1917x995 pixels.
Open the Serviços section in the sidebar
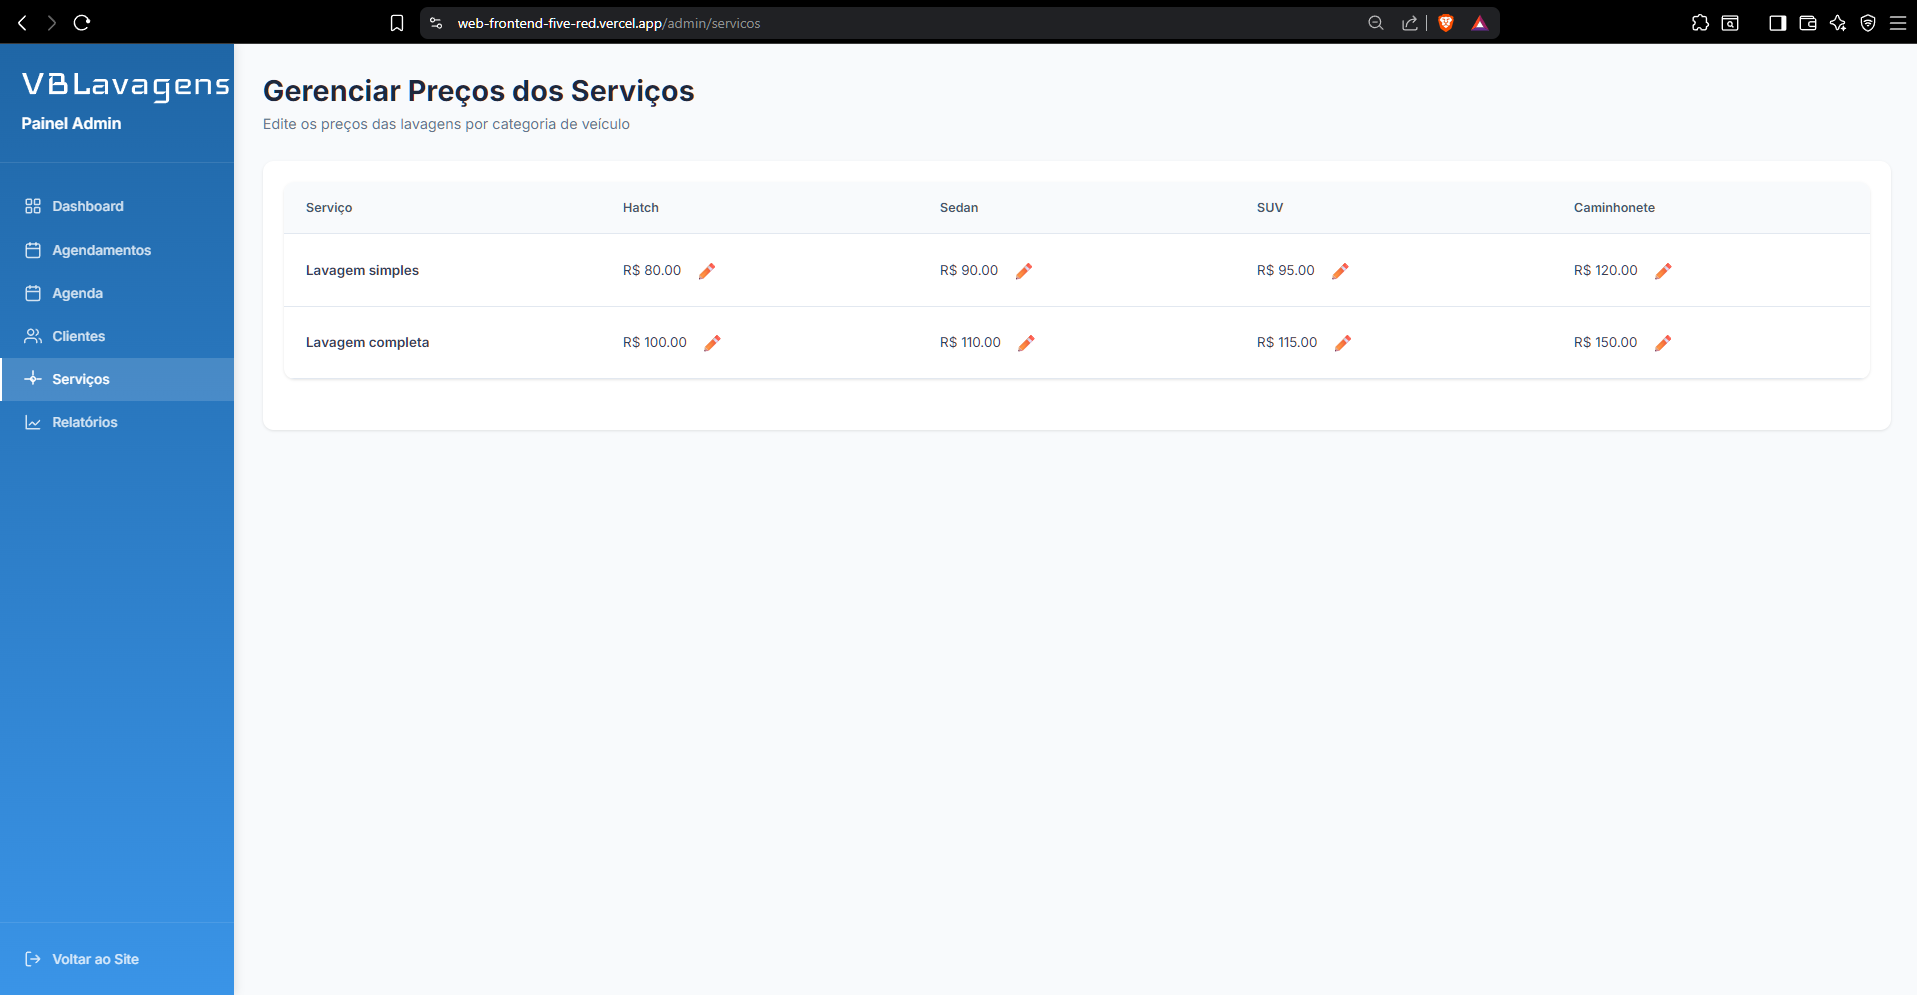point(80,379)
